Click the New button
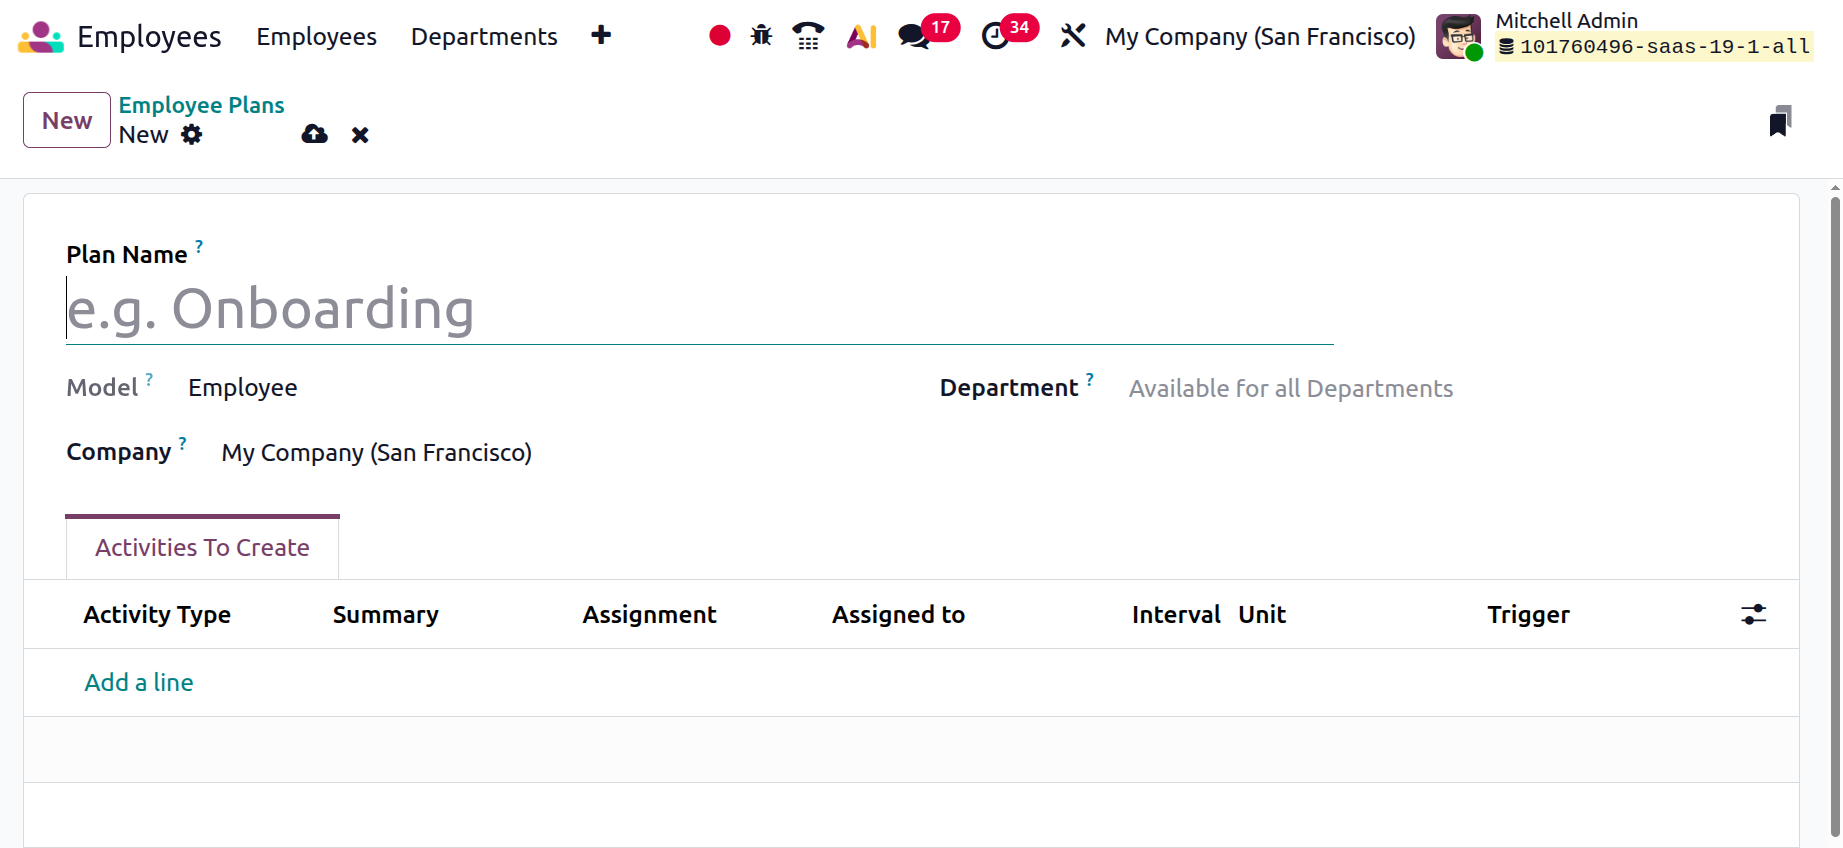This screenshot has width=1843, height=848. pyautogui.click(x=67, y=120)
